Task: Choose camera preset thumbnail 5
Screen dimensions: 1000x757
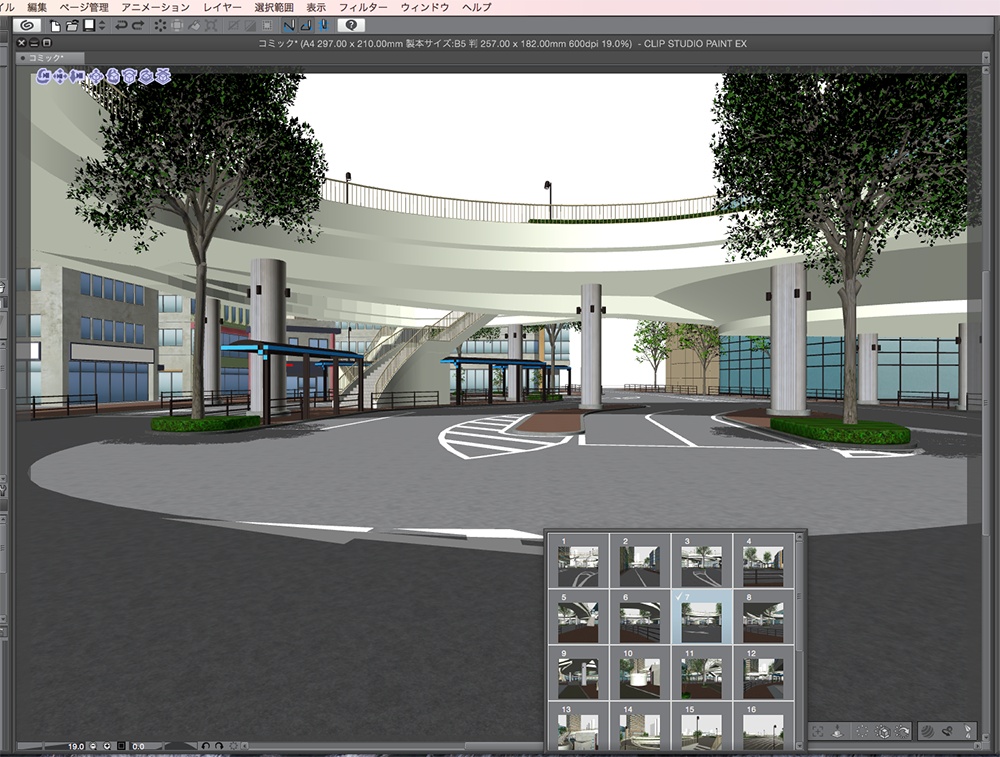Action: 578,617
